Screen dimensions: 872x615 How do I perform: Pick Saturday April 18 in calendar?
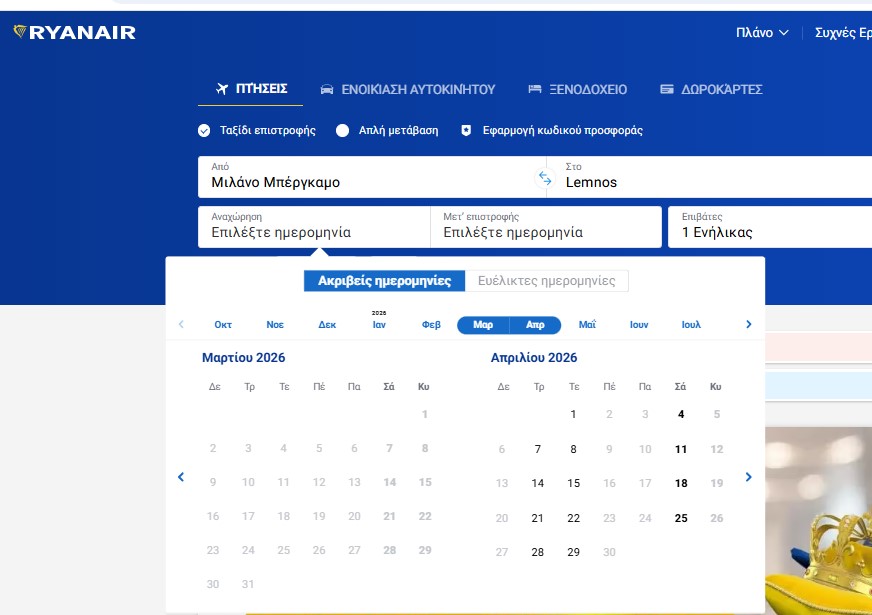(681, 484)
